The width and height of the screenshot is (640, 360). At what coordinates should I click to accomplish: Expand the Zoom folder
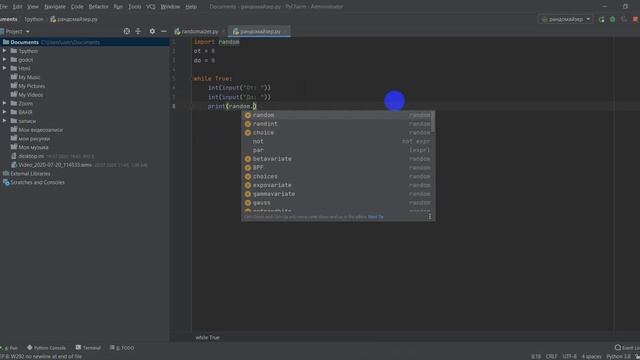(x=4, y=103)
